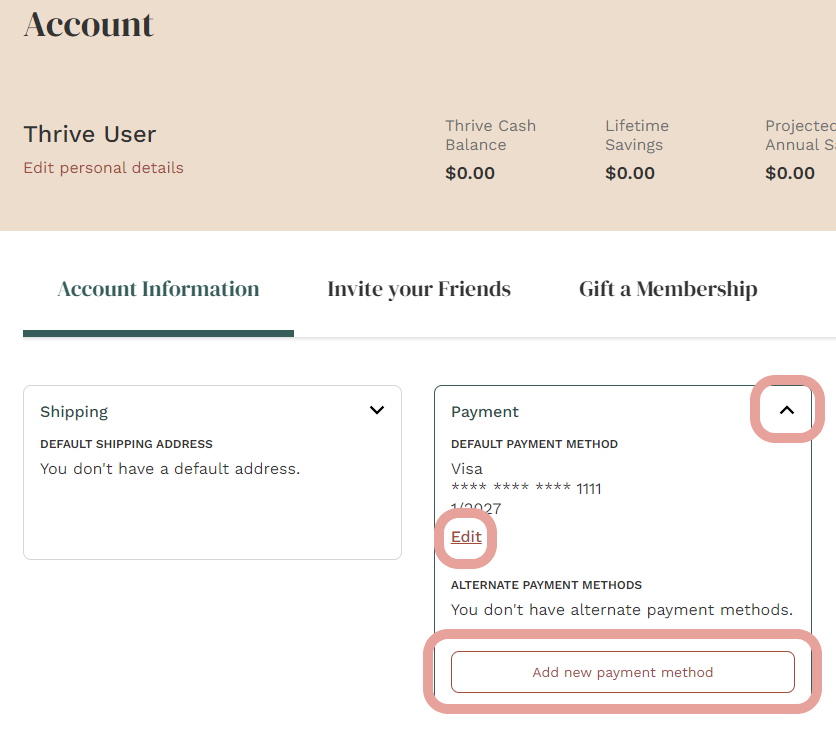Screen dimensions: 836x732
Task: Click the Thrive Cash Balance amount
Action: click(469, 172)
